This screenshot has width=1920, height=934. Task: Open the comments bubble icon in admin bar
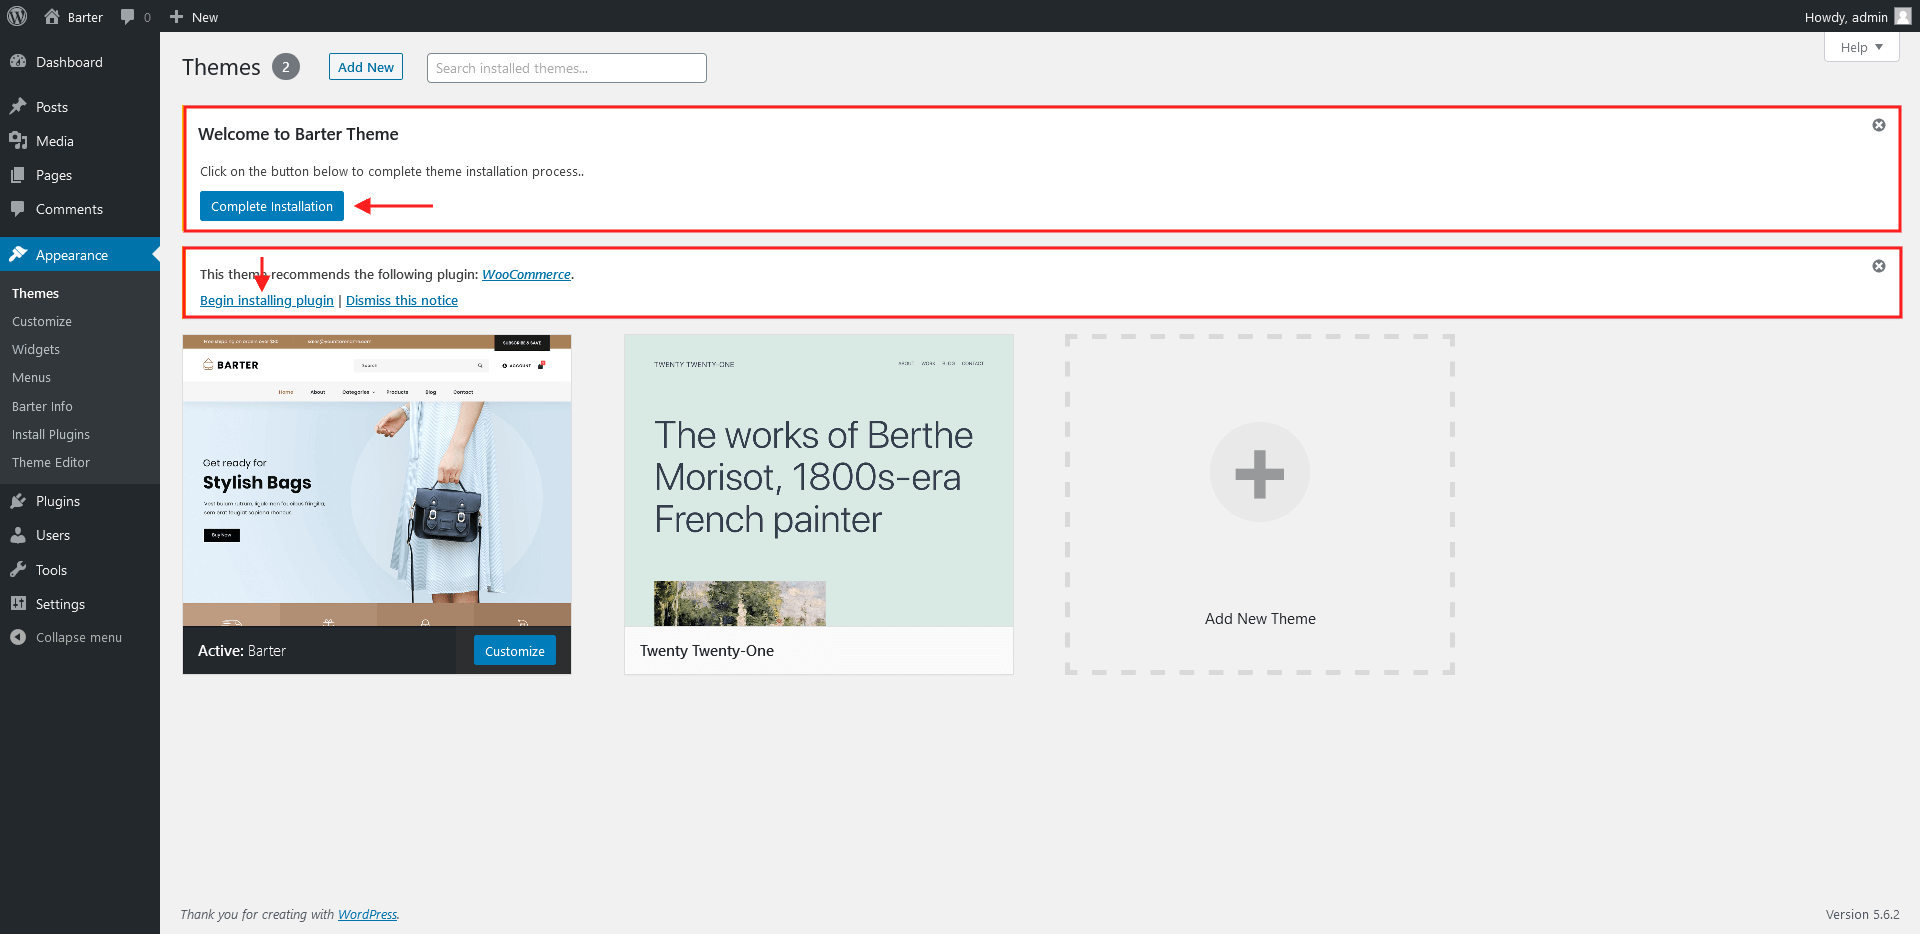coord(127,17)
